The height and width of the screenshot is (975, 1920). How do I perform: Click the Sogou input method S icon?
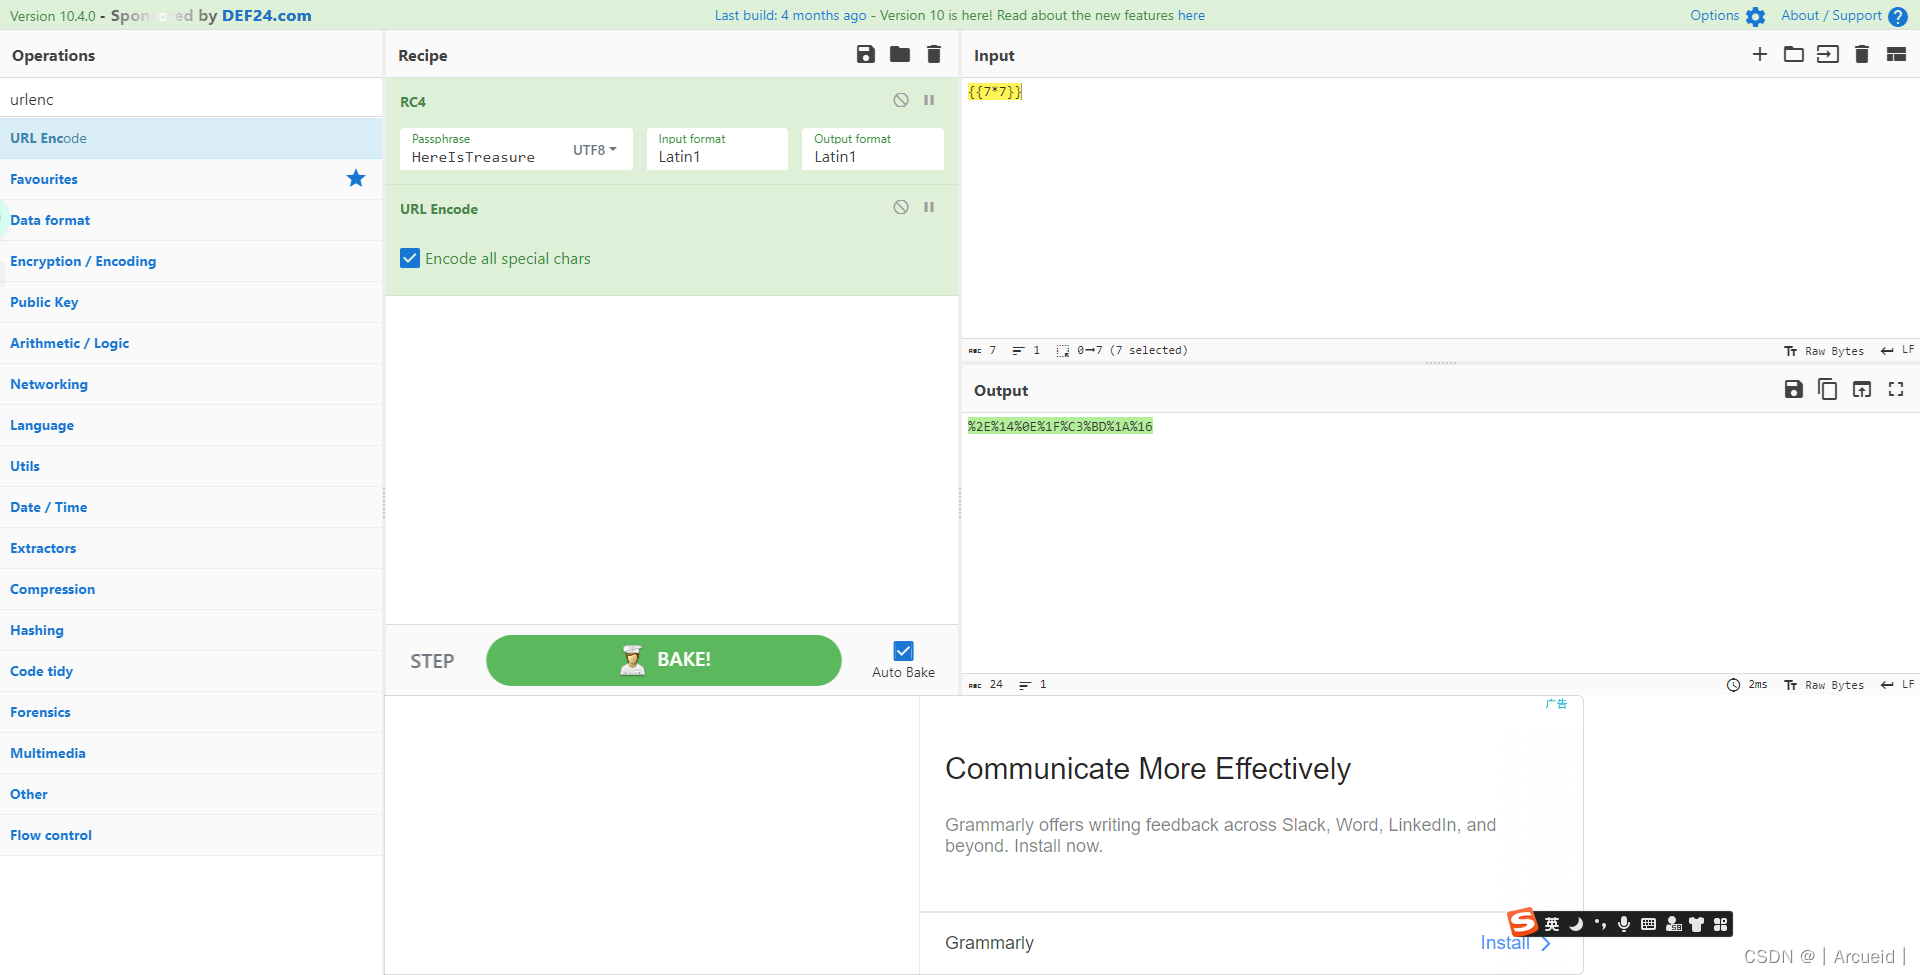coord(1522,922)
